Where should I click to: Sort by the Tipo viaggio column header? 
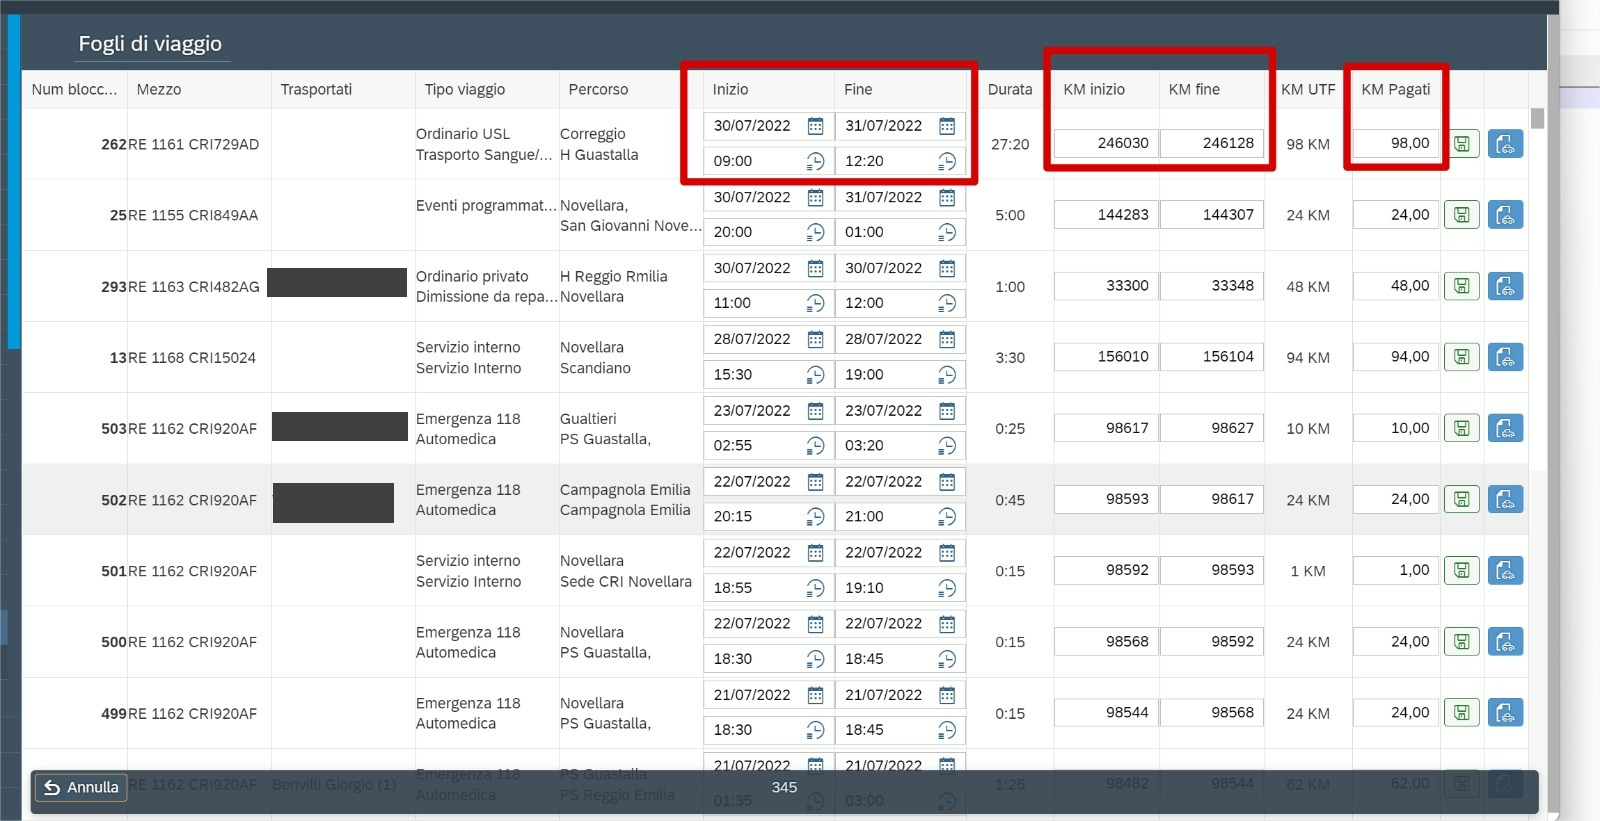pyautogui.click(x=464, y=90)
